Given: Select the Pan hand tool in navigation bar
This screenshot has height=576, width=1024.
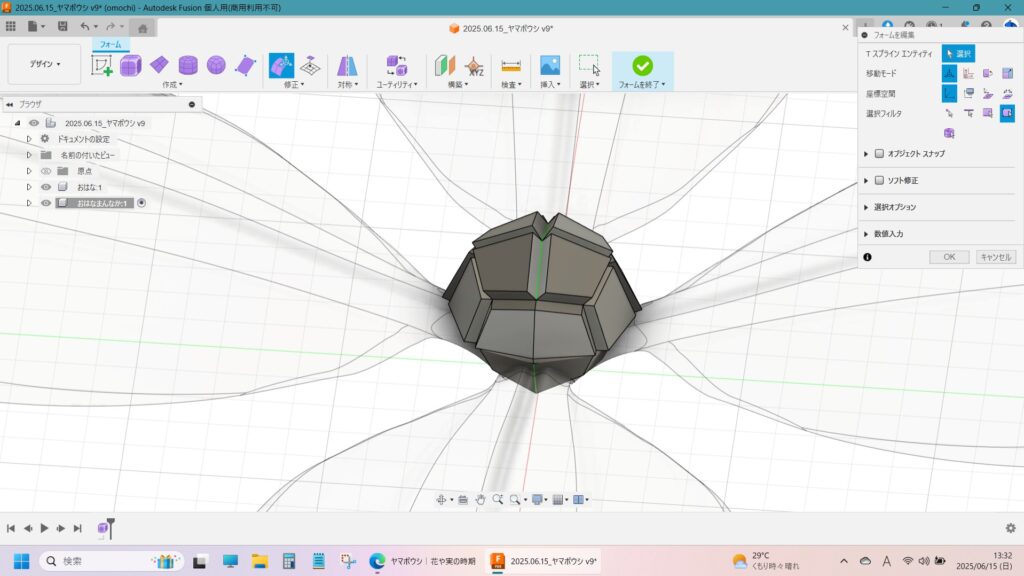Looking at the screenshot, I should 480,499.
